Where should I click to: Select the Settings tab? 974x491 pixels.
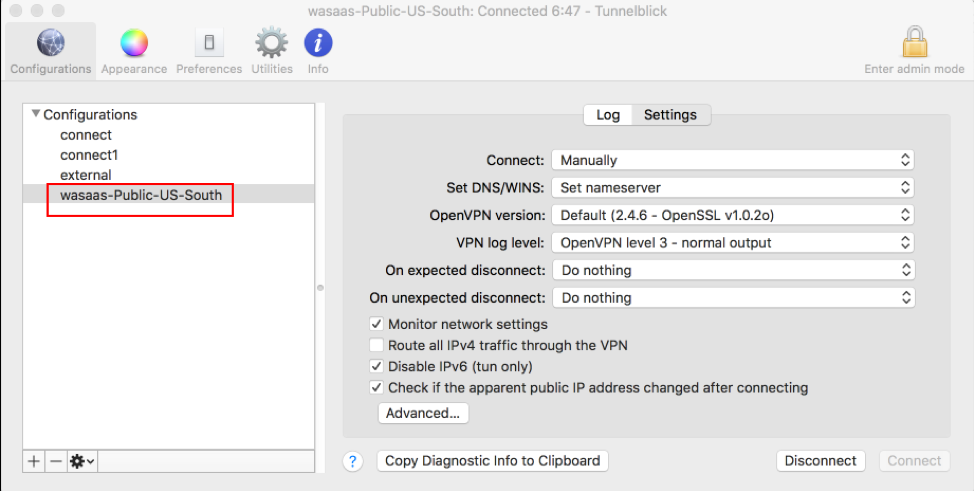click(670, 115)
